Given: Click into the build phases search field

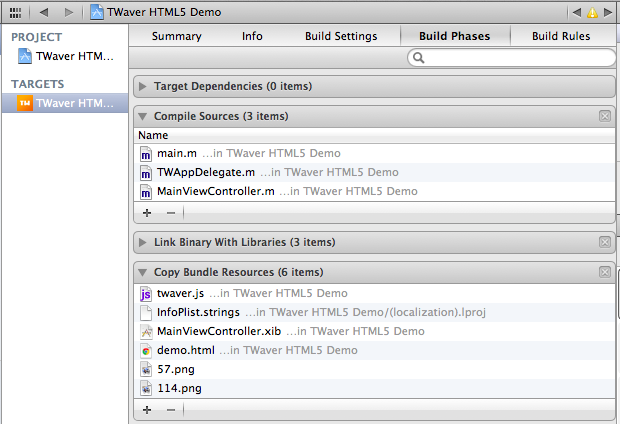Looking at the screenshot, I should (x=512, y=58).
